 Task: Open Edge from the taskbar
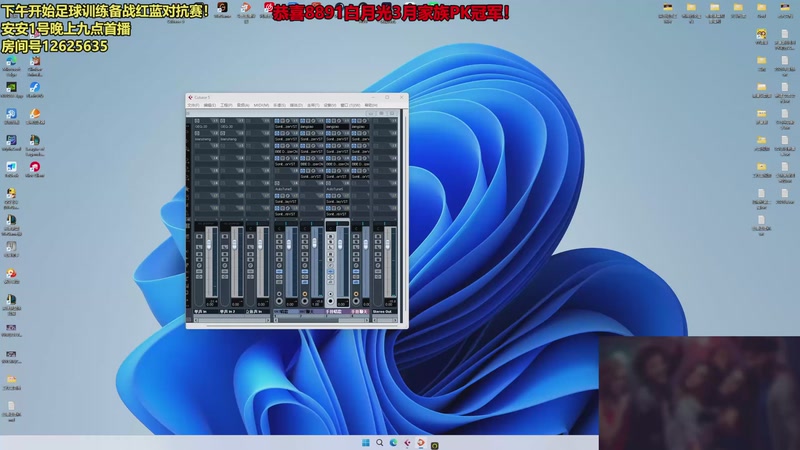point(393,442)
